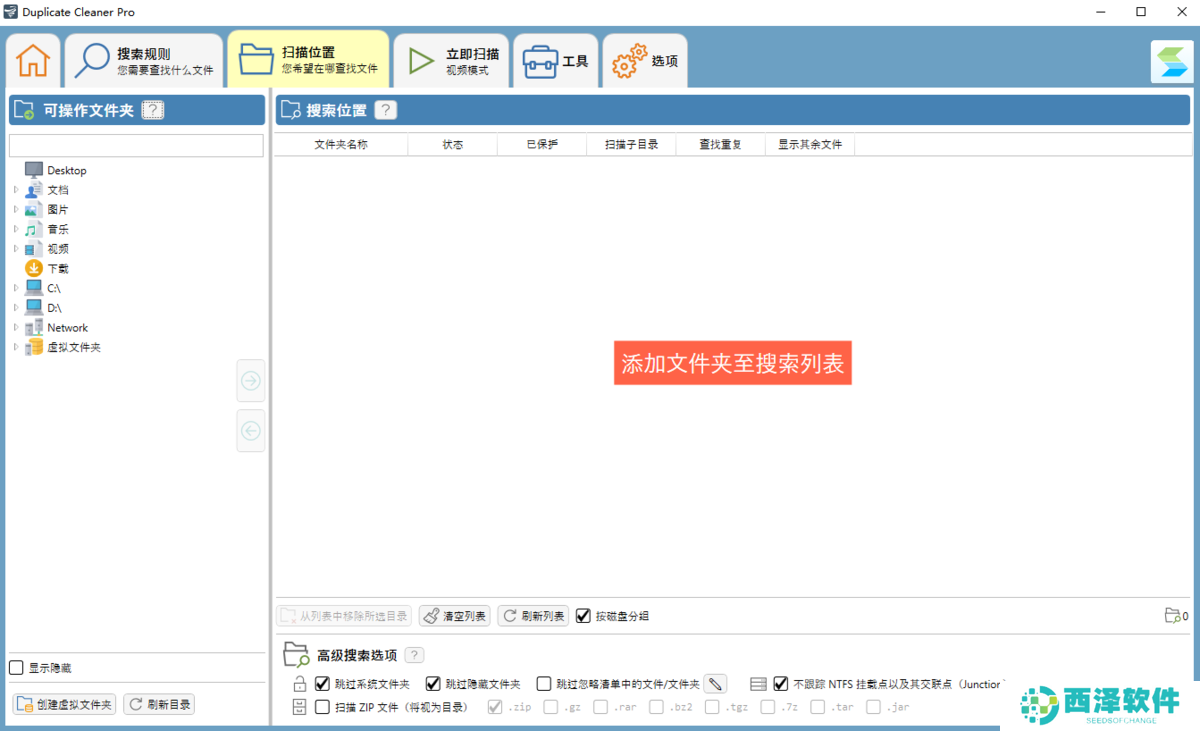Toggle 跳过忽略清单中的文件/文件夹 checkbox
The width and height of the screenshot is (1200, 731).
click(544, 684)
